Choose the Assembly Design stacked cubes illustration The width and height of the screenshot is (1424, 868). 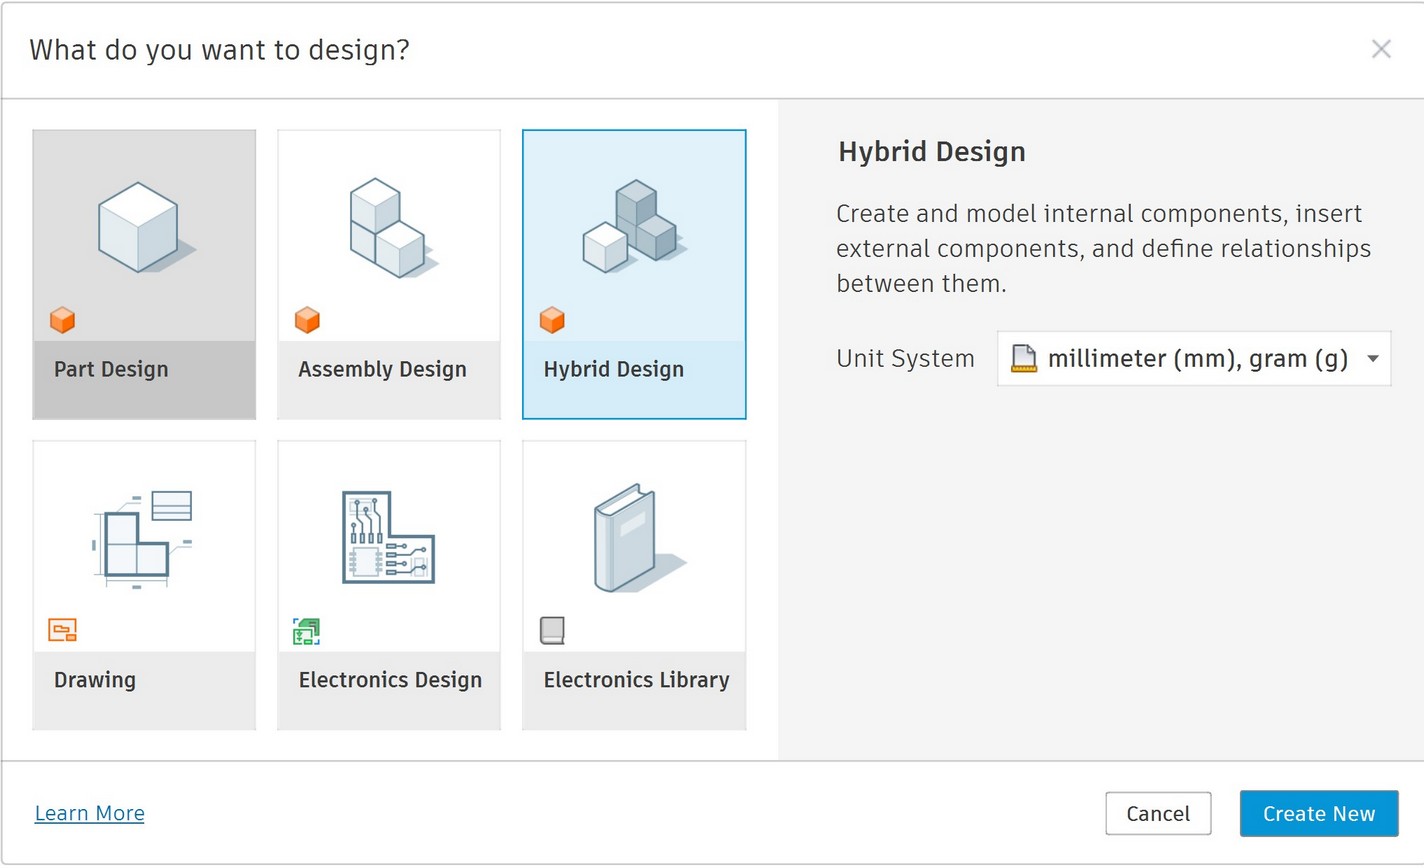[x=388, y=228]
